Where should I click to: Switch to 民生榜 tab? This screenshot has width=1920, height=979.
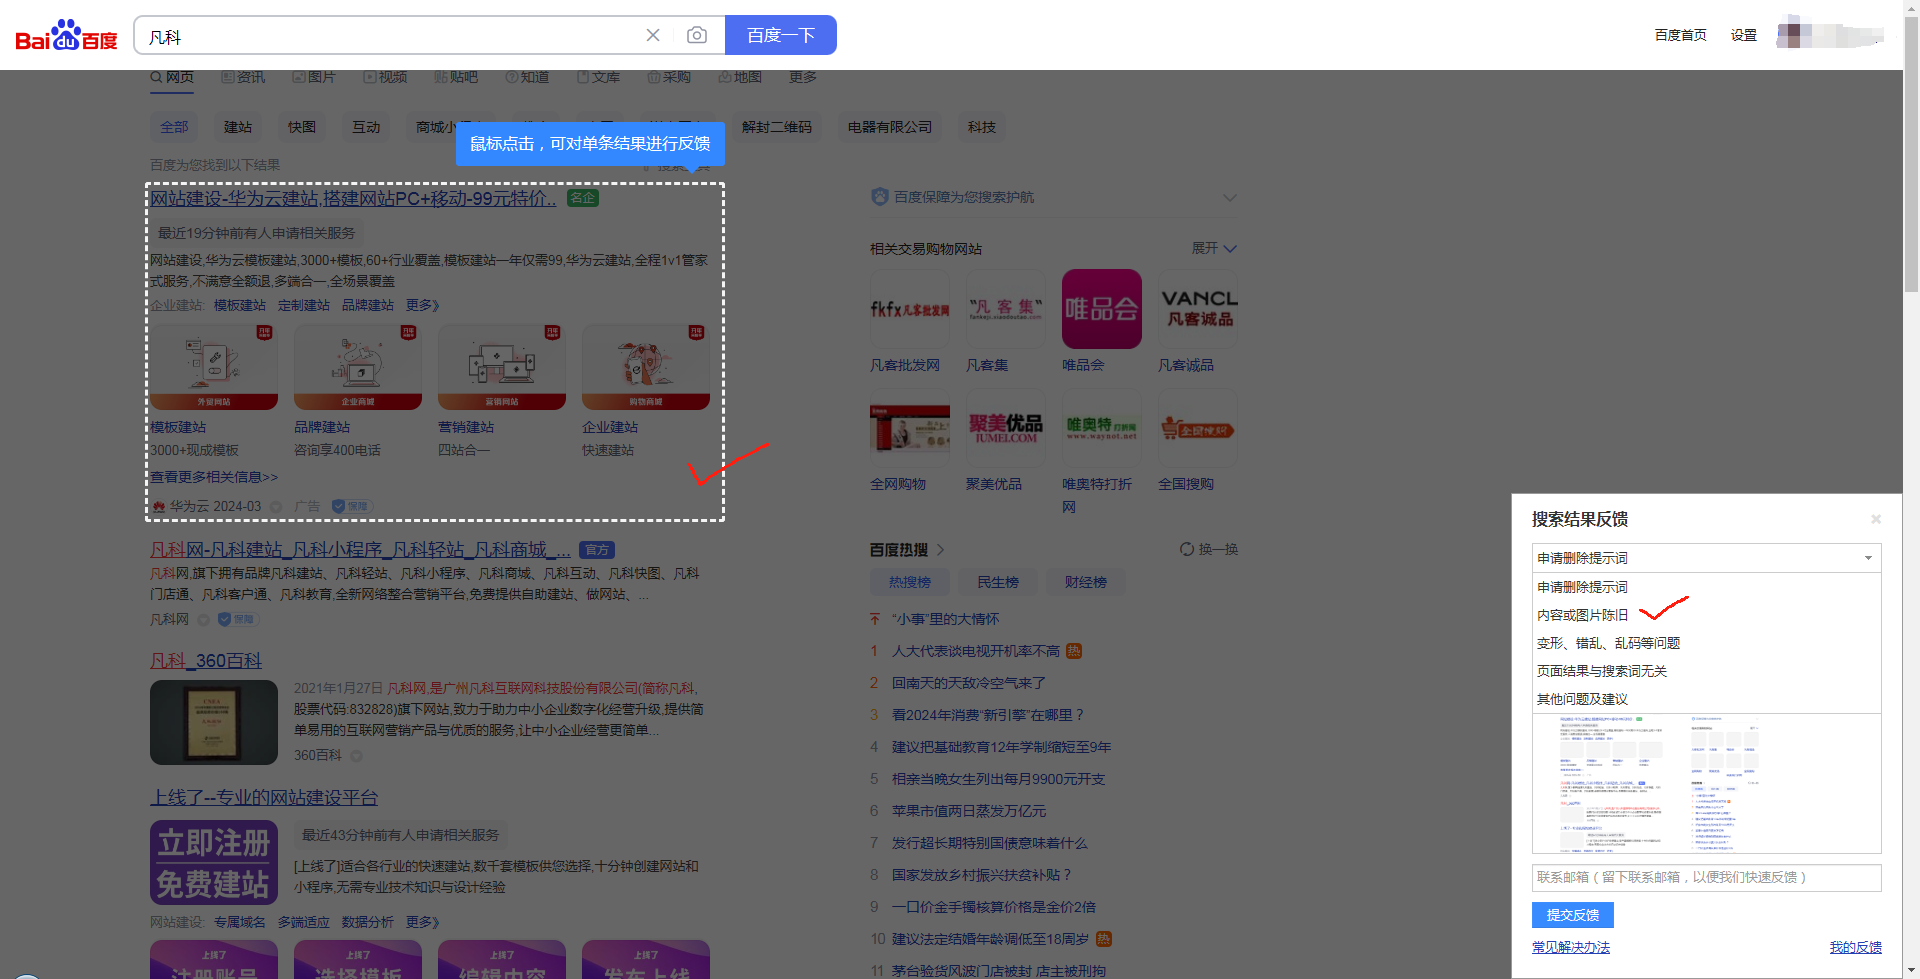click(998, 582)
